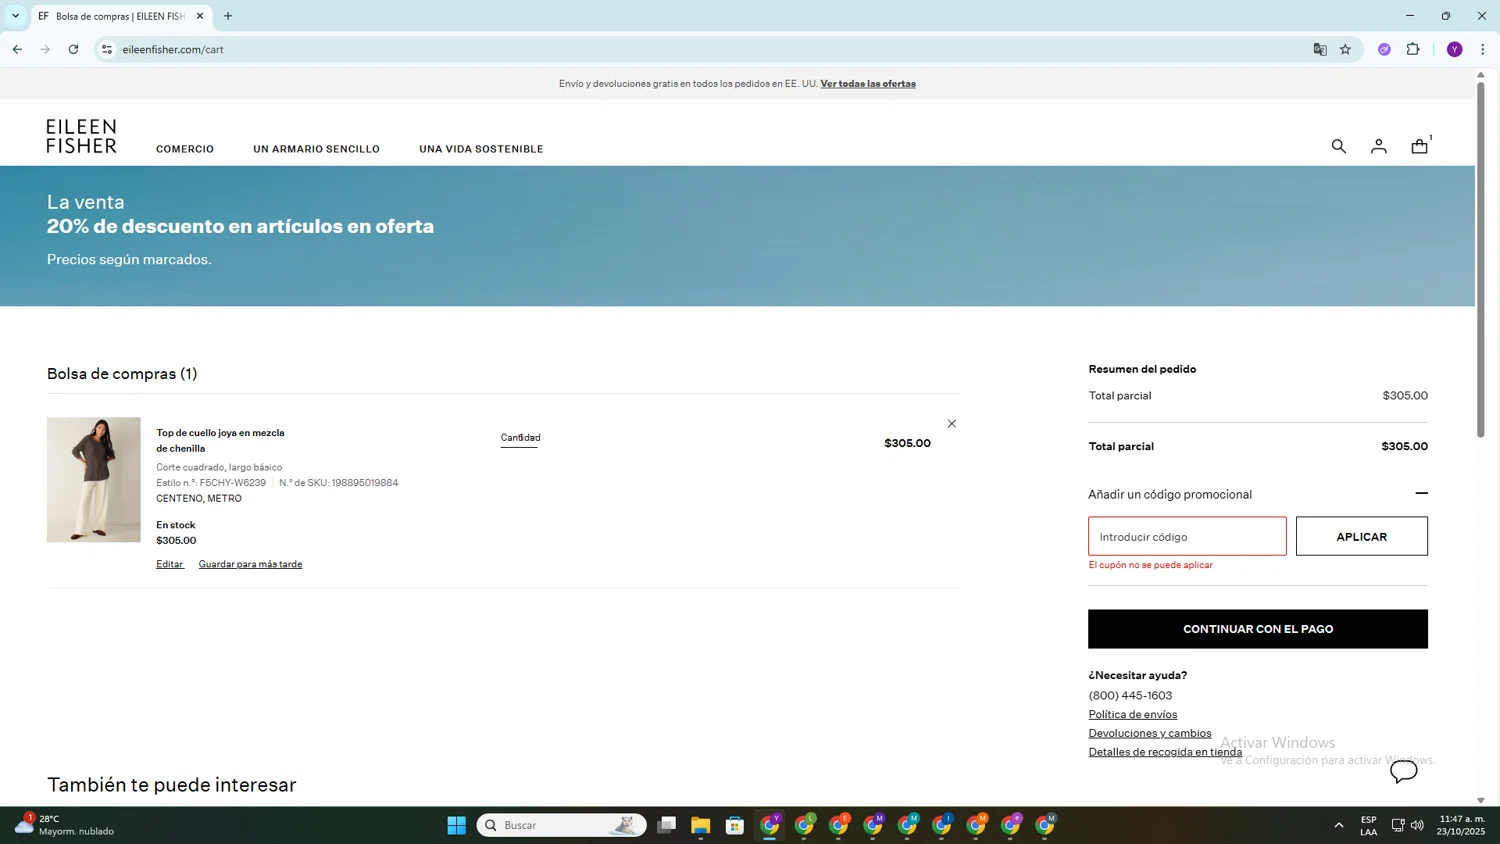1500x844 pixels.
Task: Click the SKU number 198895019884
Action: click(x=364, y=483)
